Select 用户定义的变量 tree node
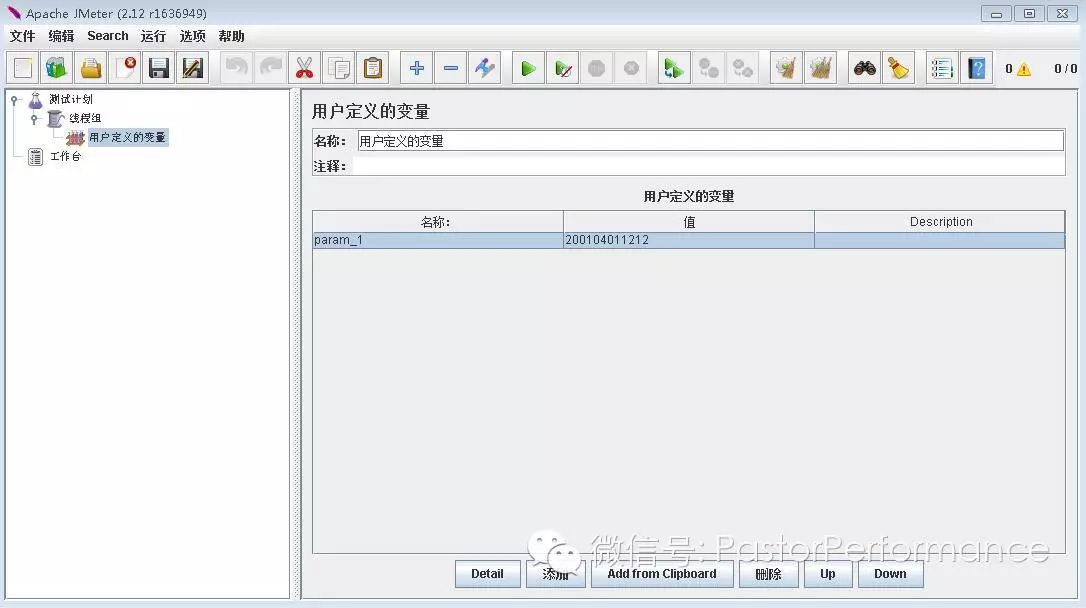 127,137
